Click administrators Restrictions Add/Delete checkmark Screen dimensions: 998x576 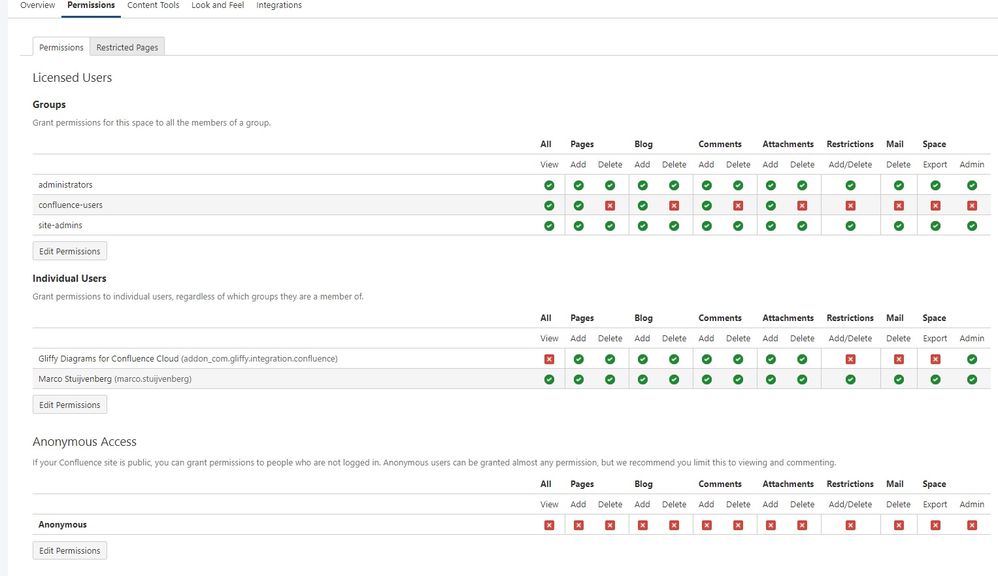point(850,185)
